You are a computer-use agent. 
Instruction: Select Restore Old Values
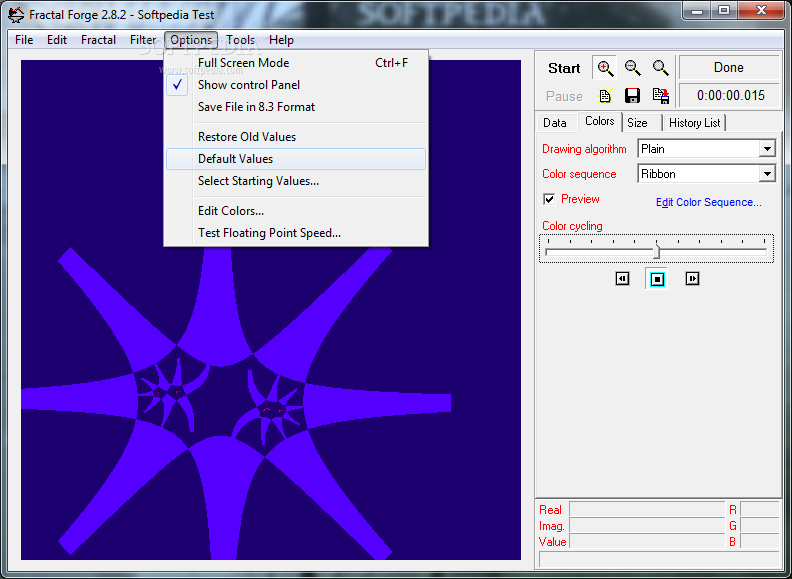(x=296, y=137)
